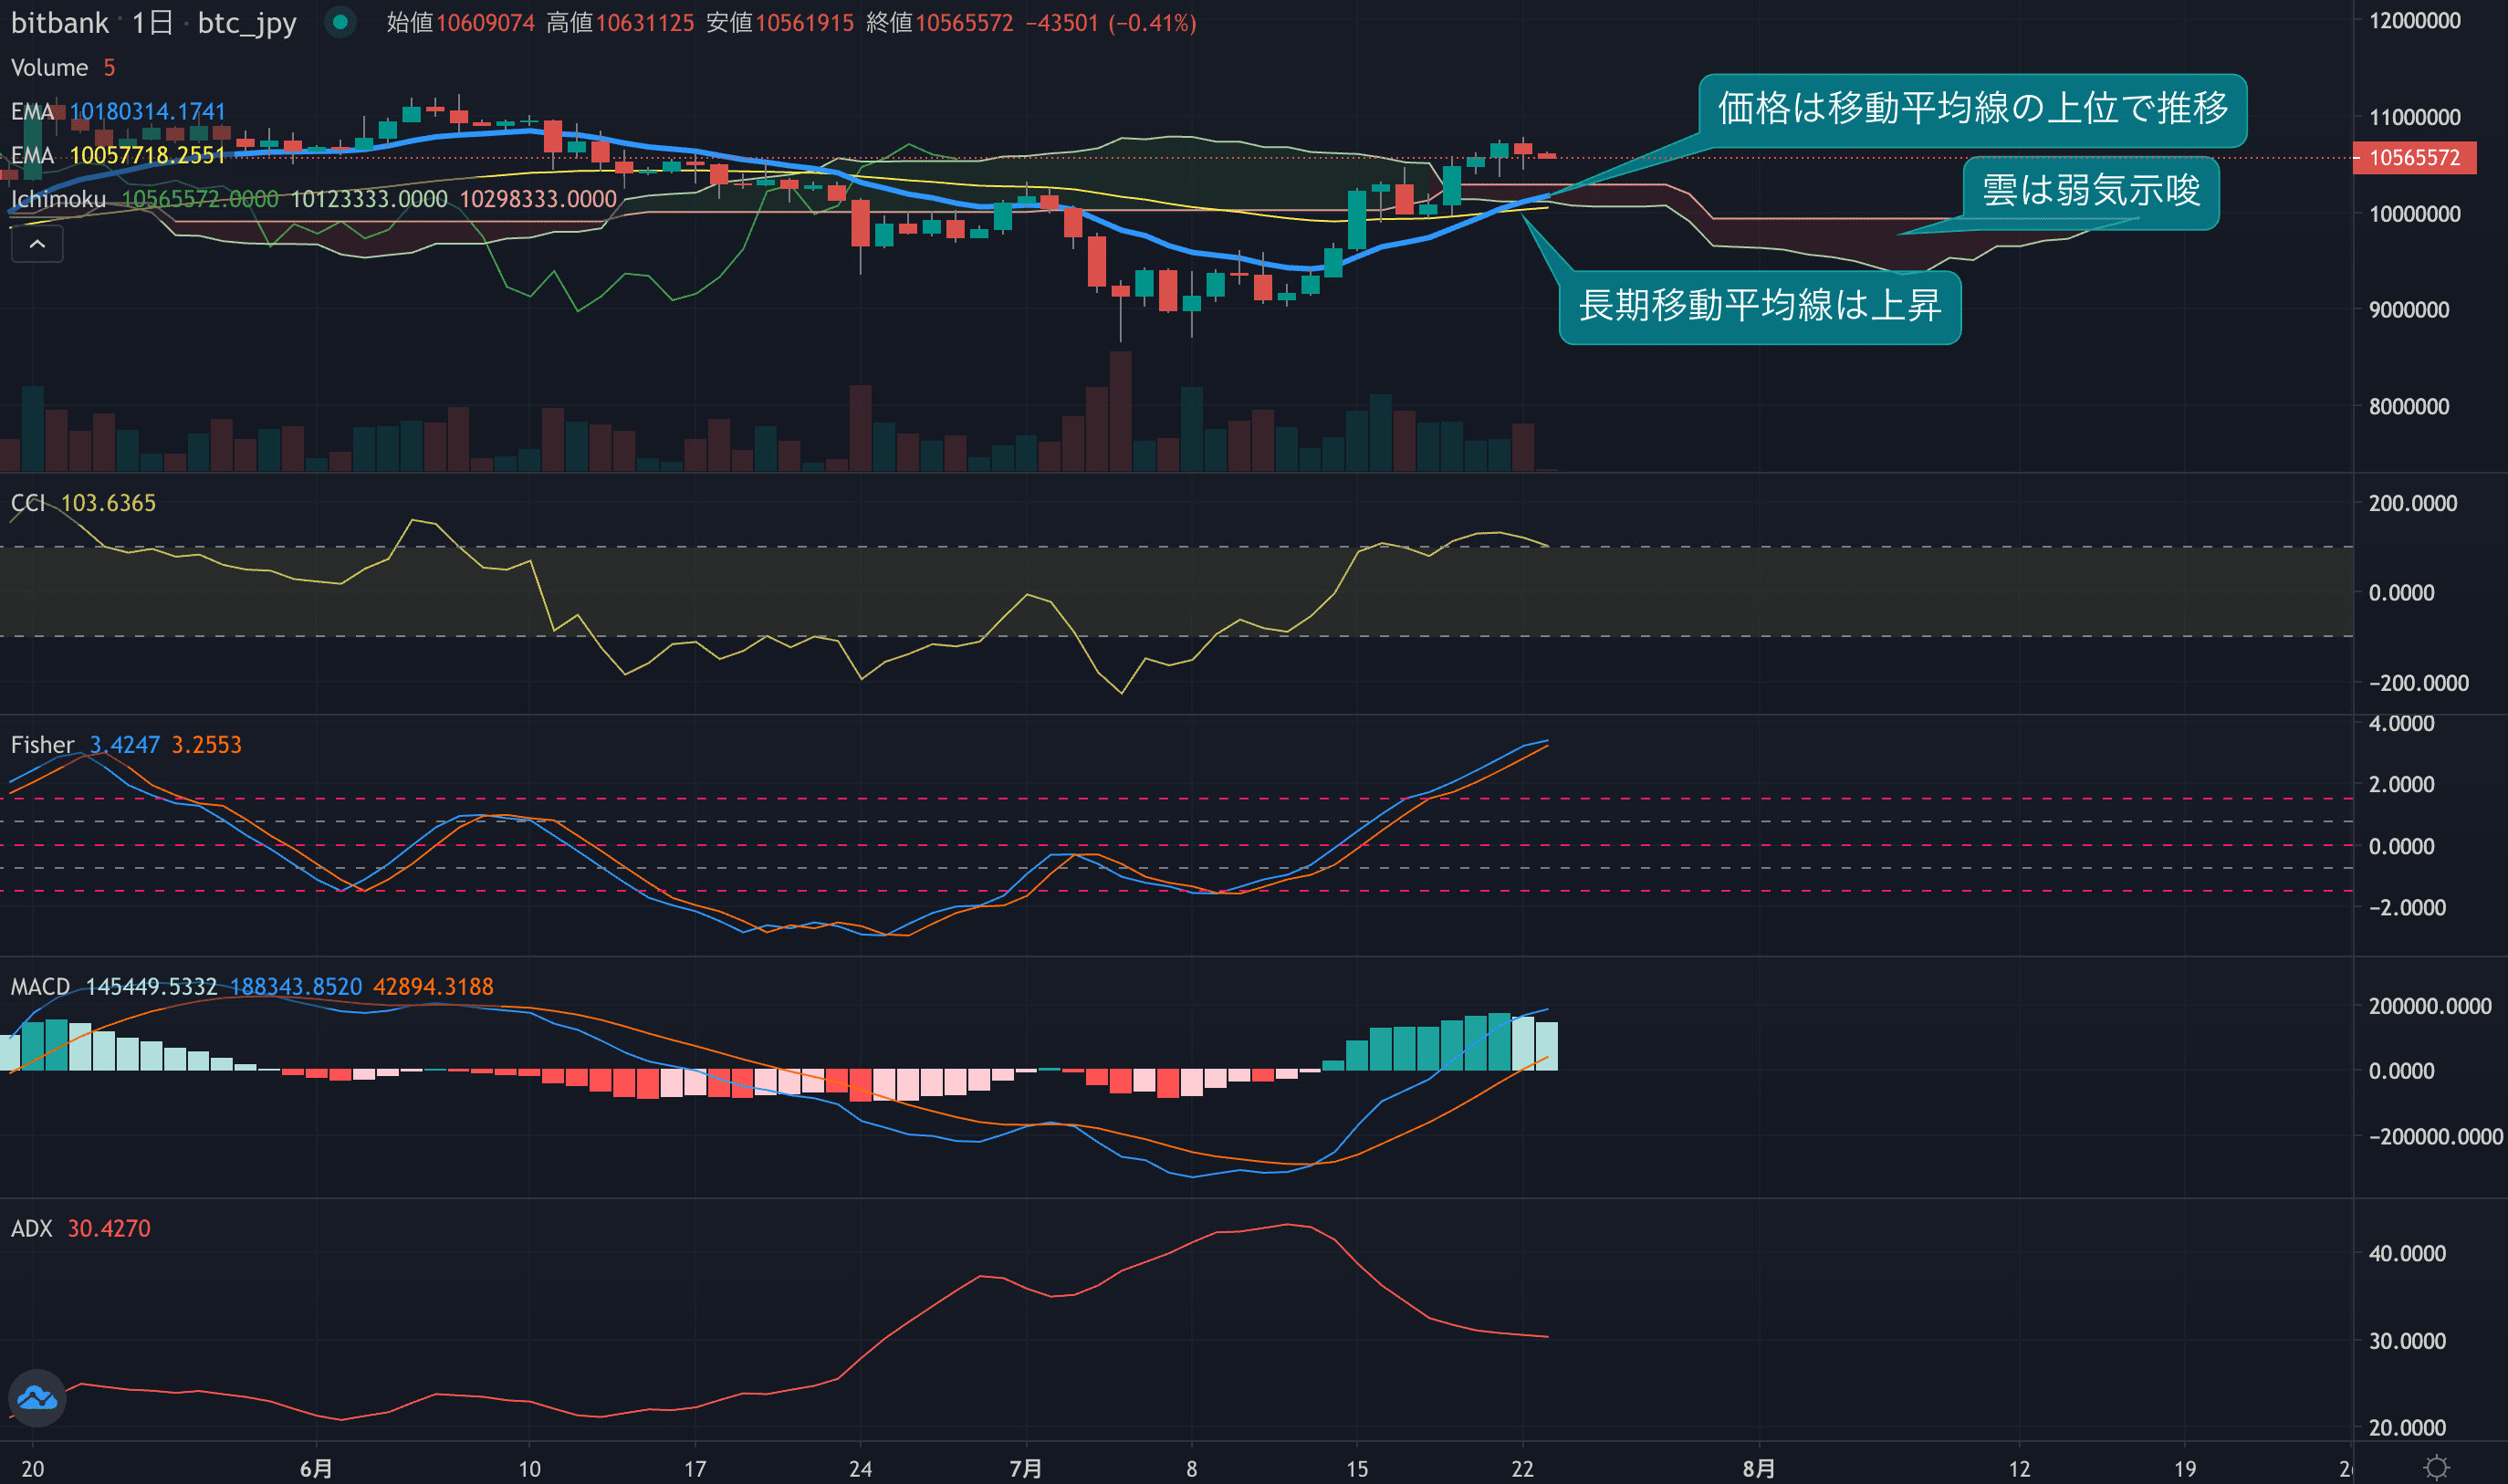The width and height of the screenshot is (2508, 1484).
Task: Select the Volume indicator legend
Action: [49, 68]
